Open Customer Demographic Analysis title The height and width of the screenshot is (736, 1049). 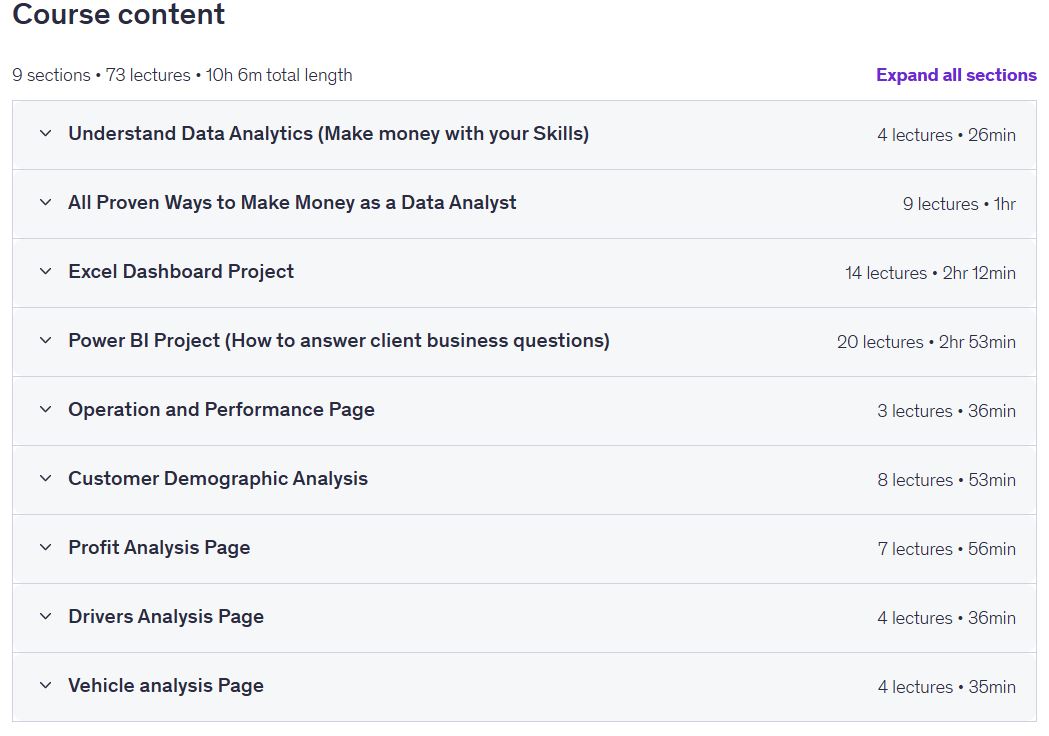click(x=218, y=478)
